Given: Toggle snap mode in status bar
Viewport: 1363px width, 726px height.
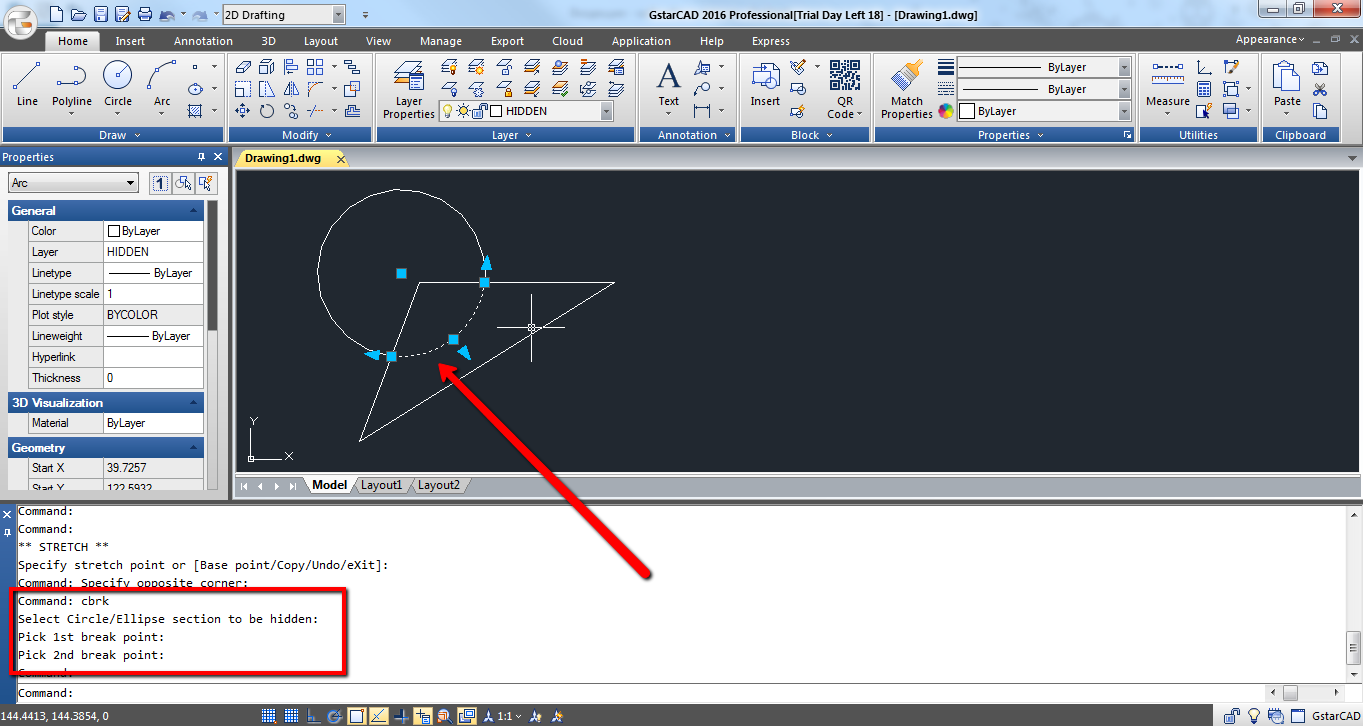Looking at the screenshot, I should [x=269, y=716].
